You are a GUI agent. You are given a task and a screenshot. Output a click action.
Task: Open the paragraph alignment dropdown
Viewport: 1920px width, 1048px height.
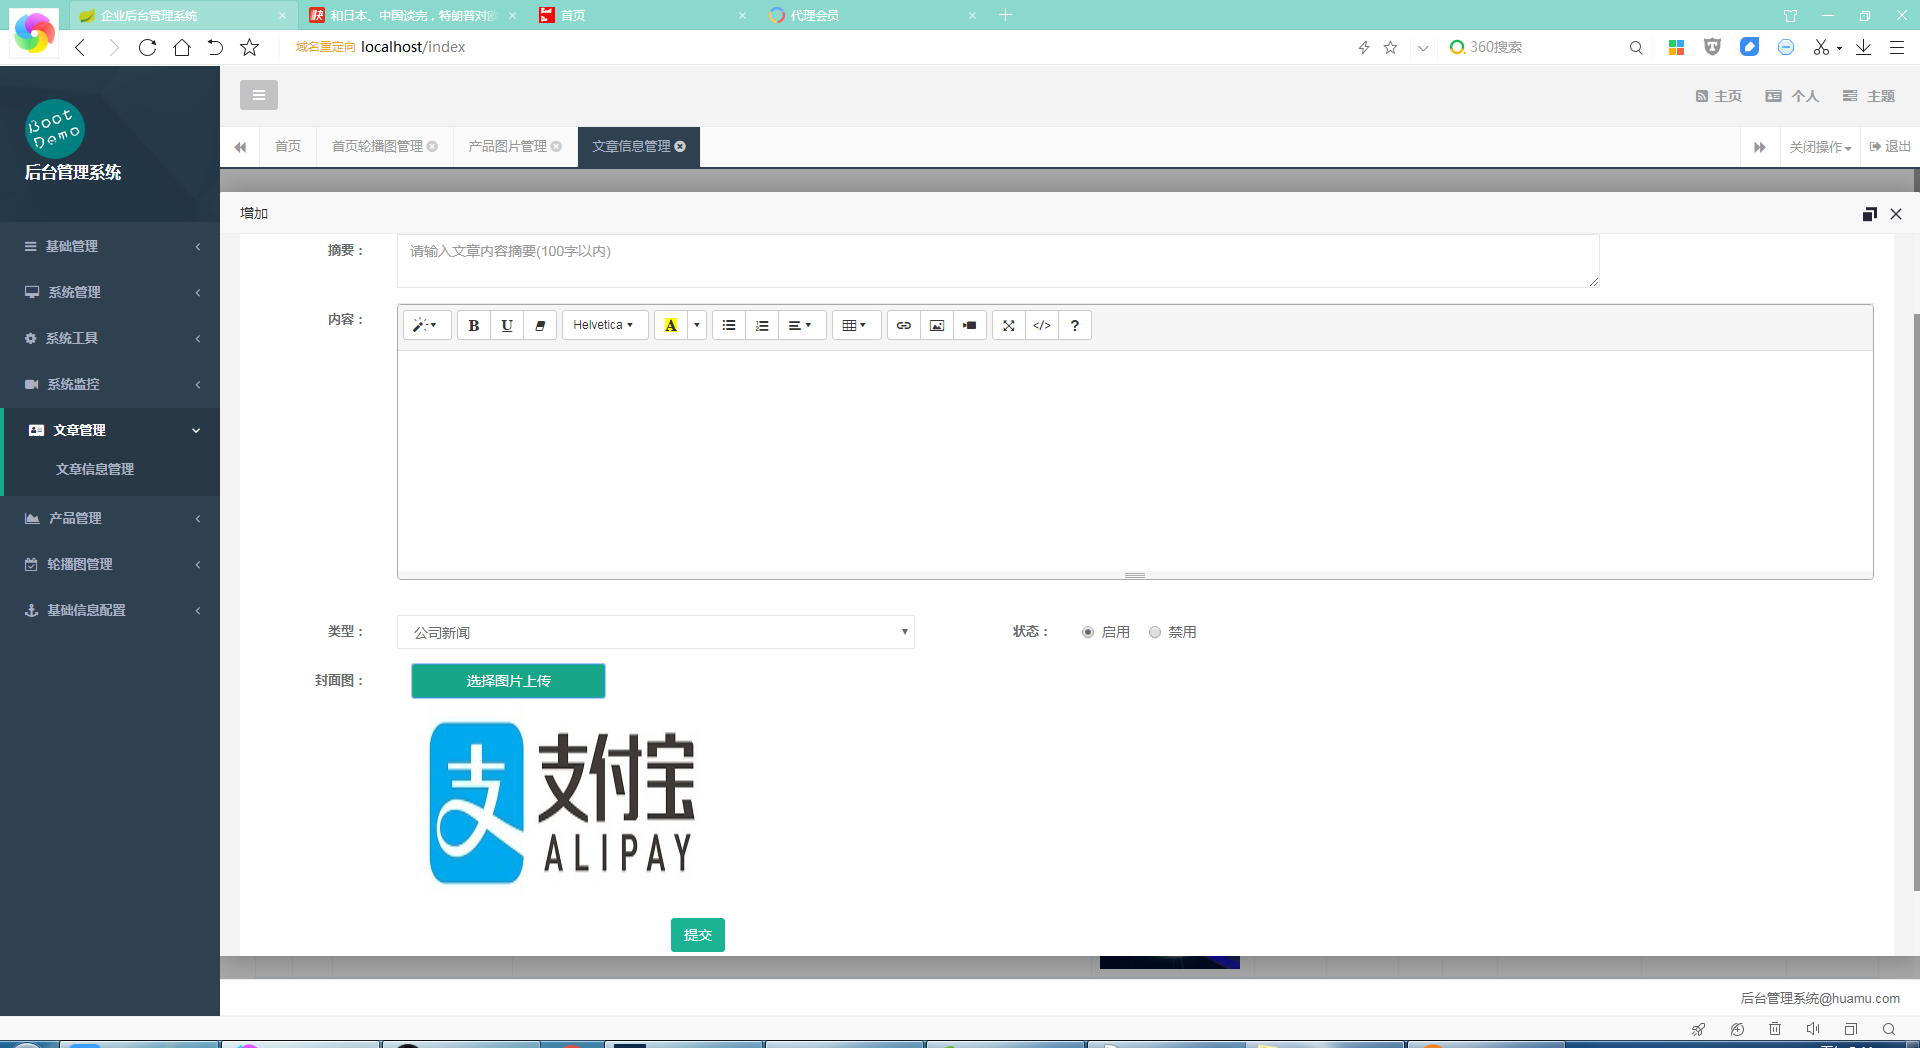pyautogui.click(x=801, y=325)
